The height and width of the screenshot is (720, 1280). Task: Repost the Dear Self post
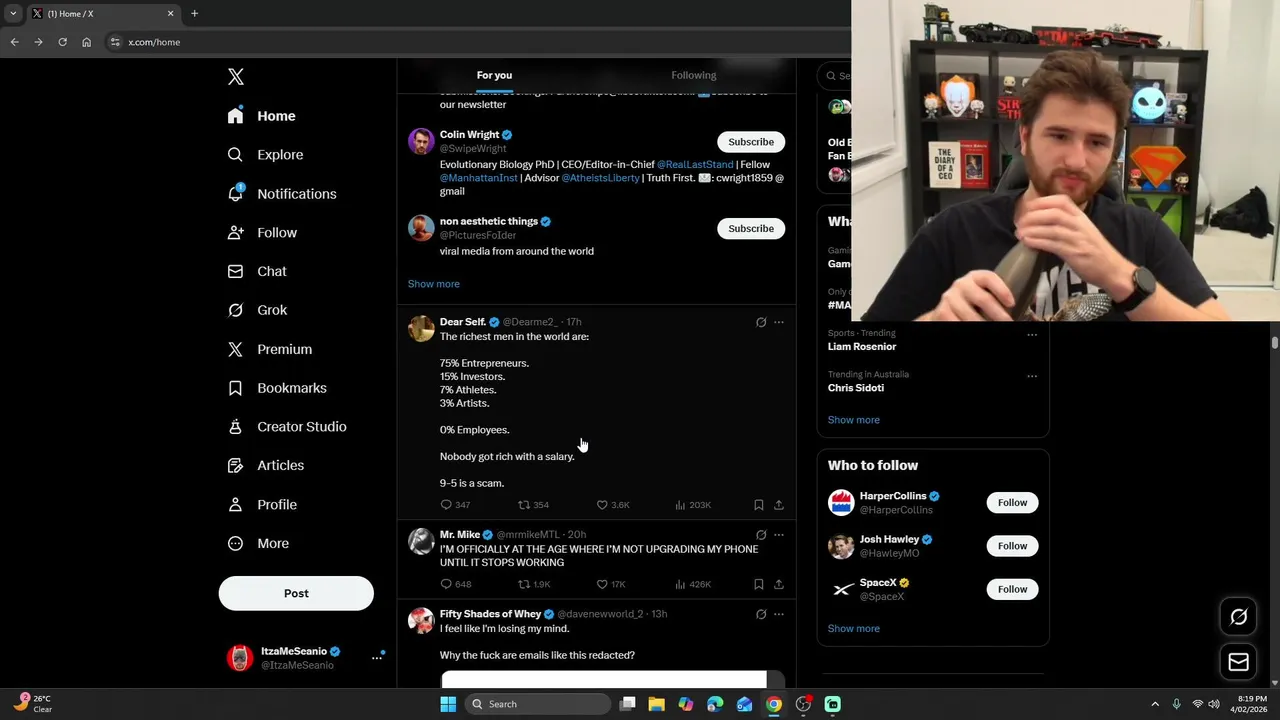click(533, 505)
